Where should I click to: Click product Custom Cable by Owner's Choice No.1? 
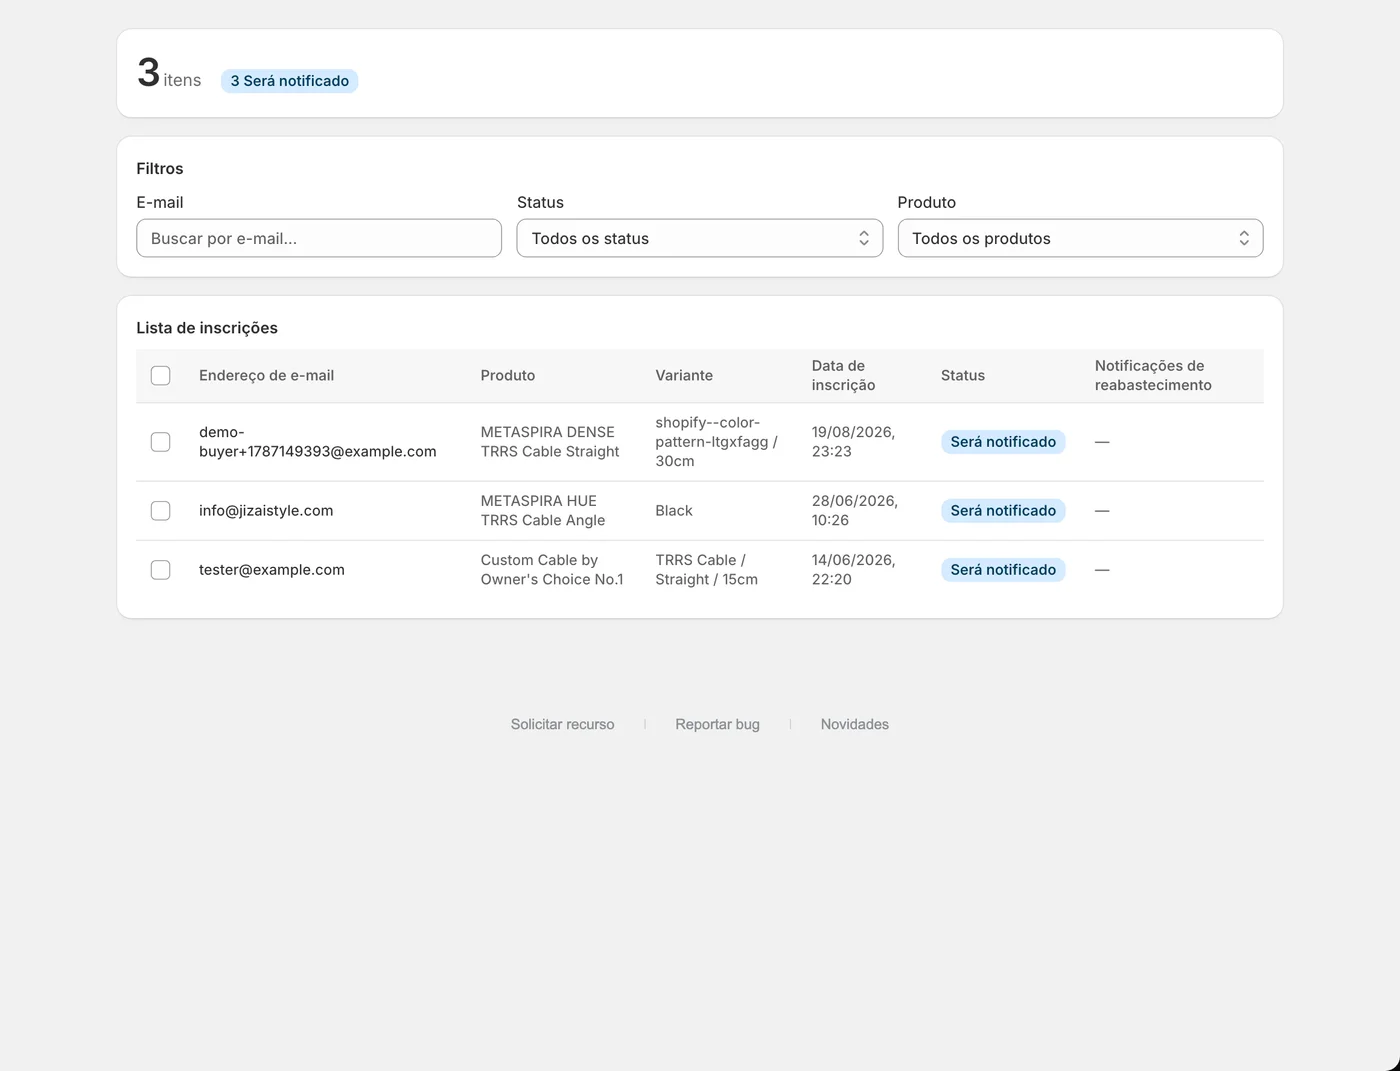click(x=552, y=570)
